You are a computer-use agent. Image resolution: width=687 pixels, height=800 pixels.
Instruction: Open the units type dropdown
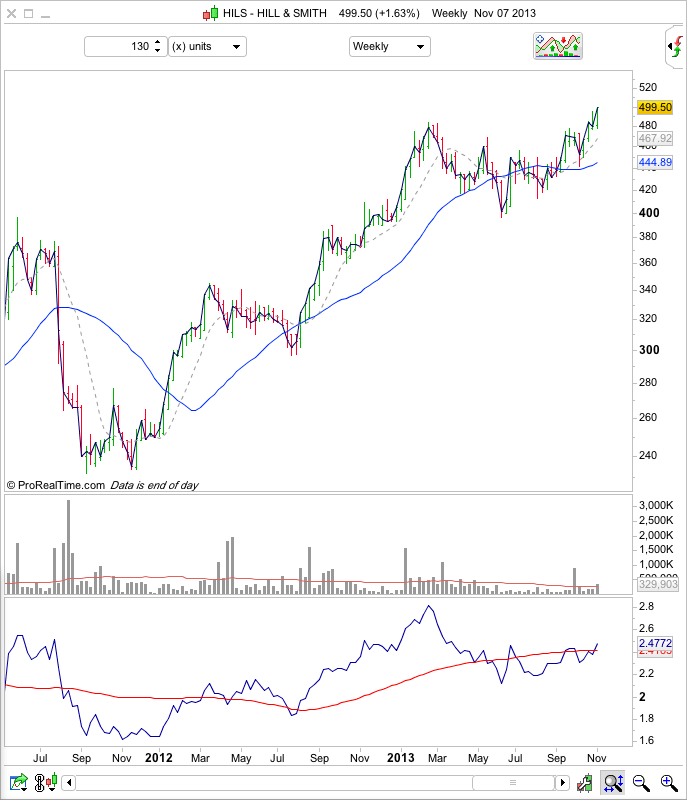click(x=208, y=46)
